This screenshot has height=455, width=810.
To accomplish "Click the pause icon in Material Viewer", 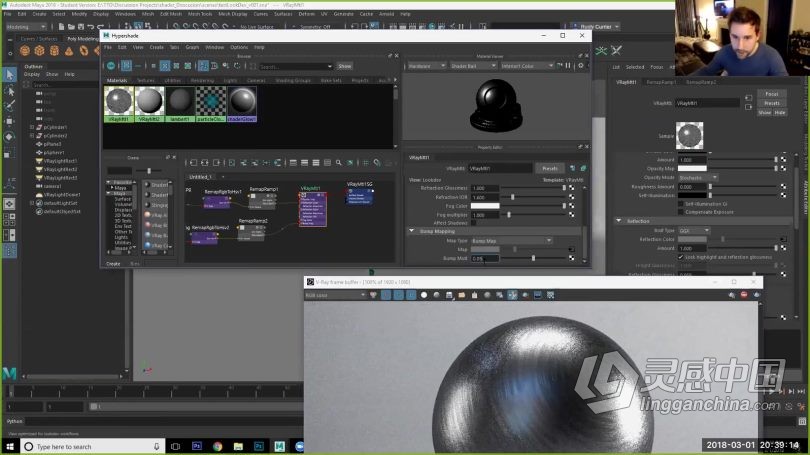I will [x=568, y=66].
